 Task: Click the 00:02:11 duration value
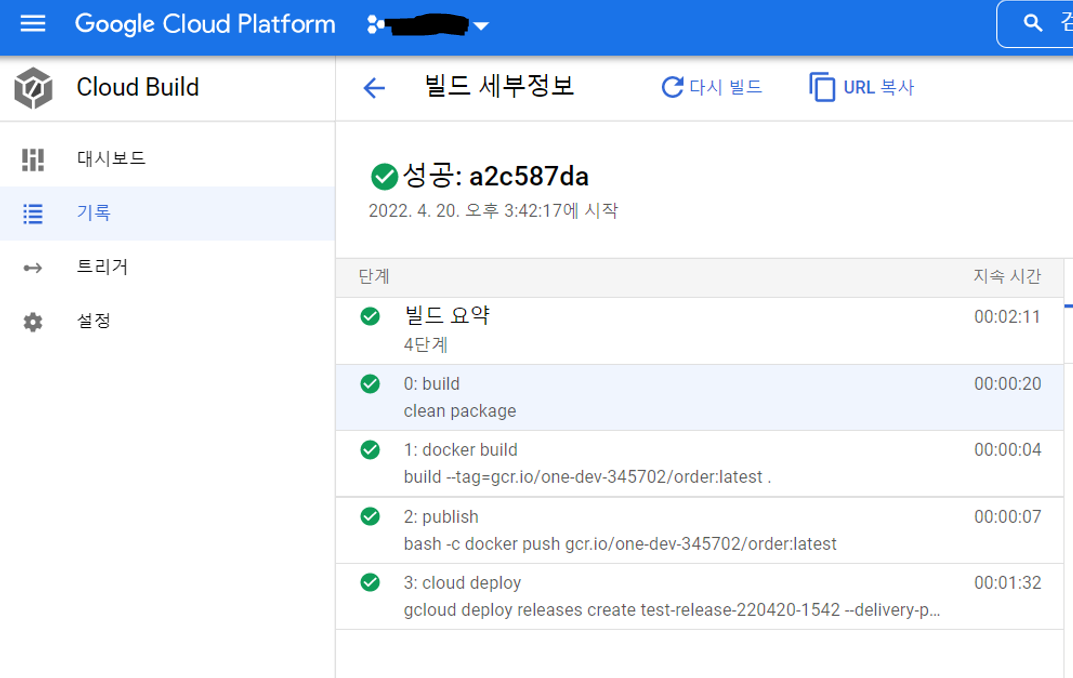click(1007, 317)
